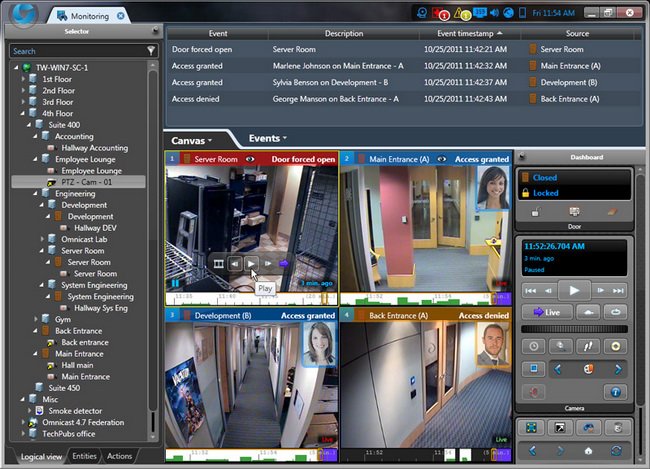Click the speaker volume icon in notification tray
Viewport: 650px width, 469px height.
pyautogui.click(x=494, y=13)
